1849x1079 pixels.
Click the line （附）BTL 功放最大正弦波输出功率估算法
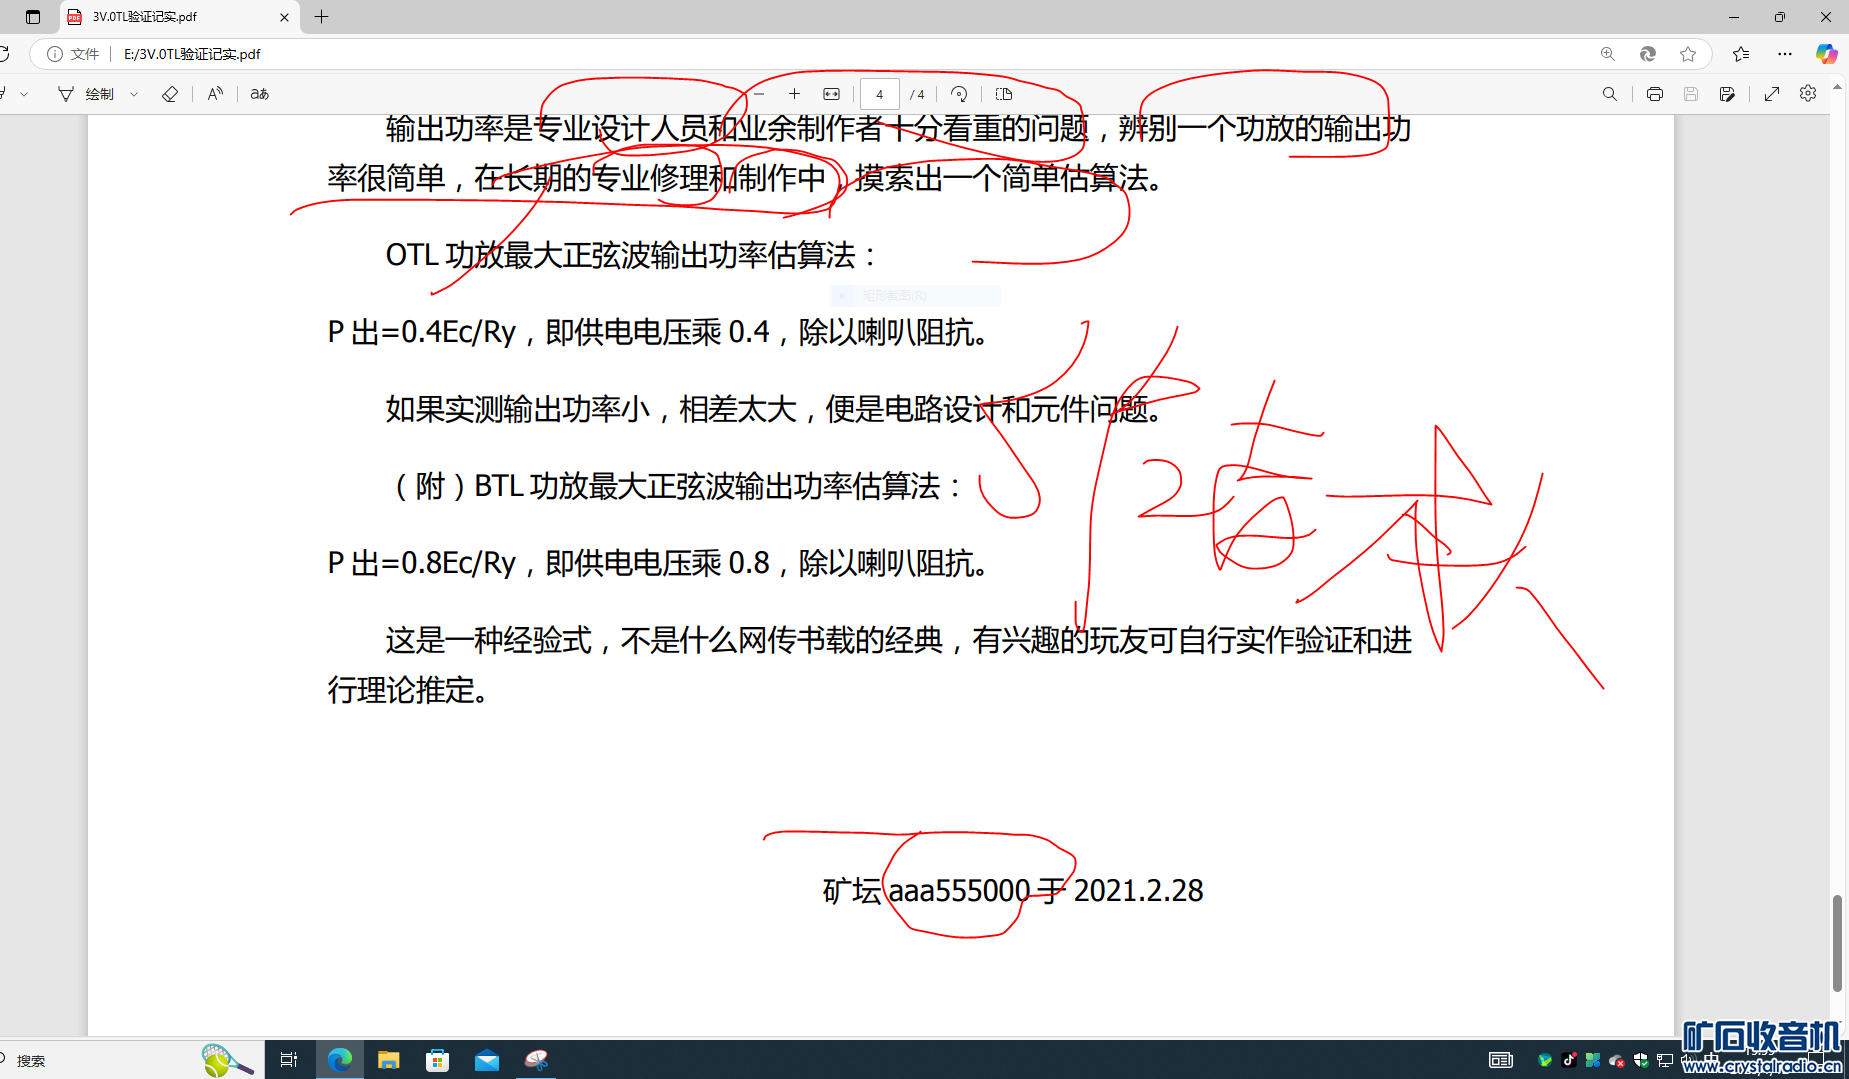(x=675, y=486)
